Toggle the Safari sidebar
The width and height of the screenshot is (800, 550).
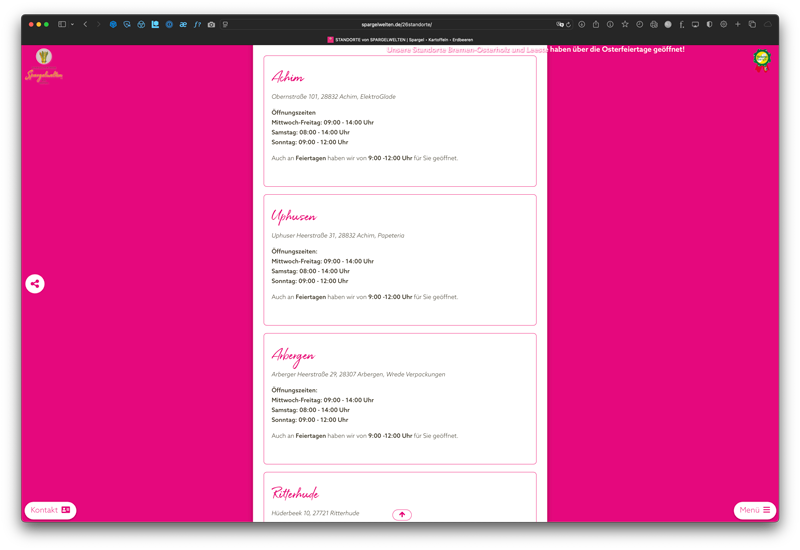click(x=62, y=24)
